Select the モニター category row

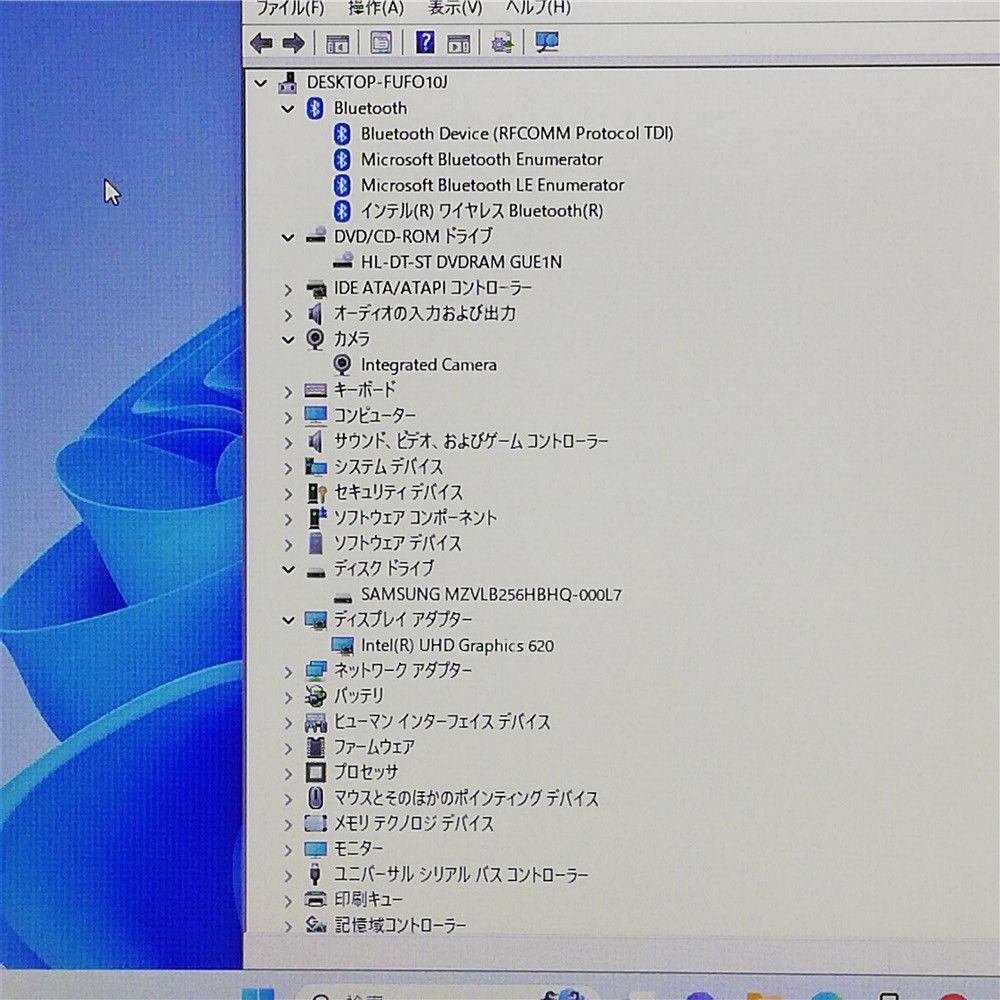coord(358,849)
